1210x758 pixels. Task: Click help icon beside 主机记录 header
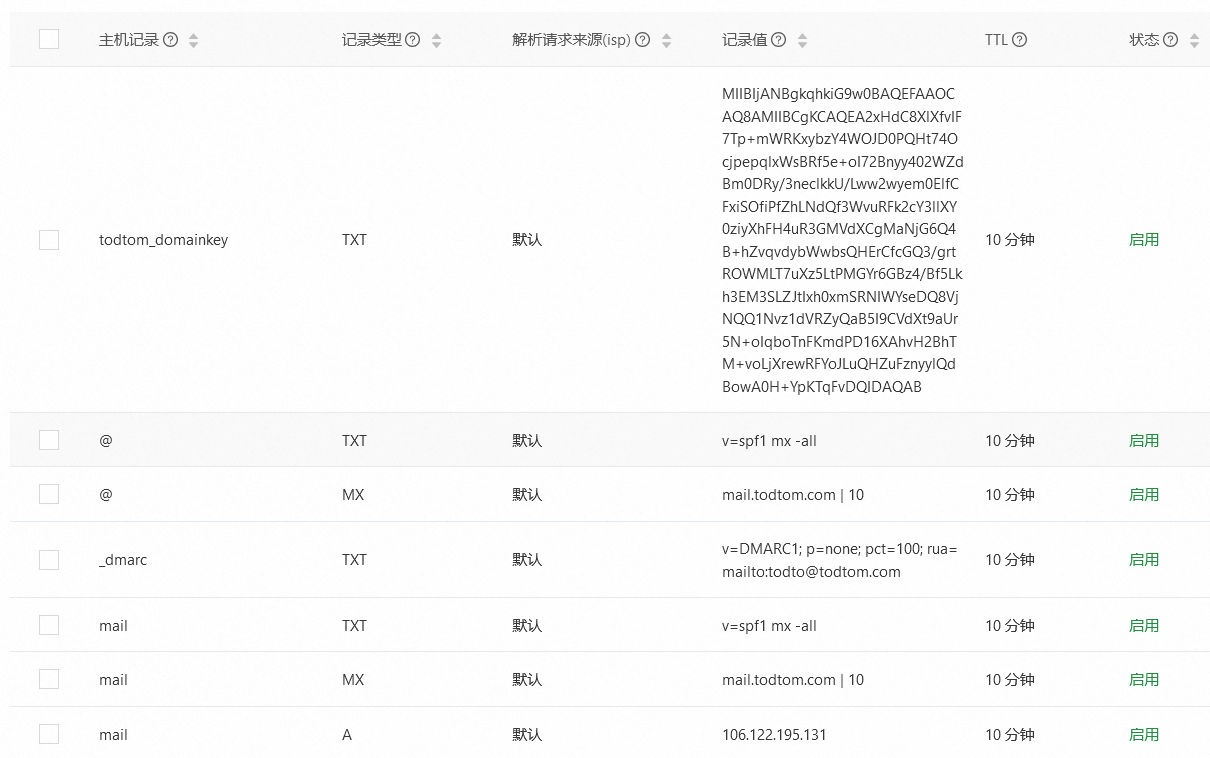(x=171, y=40)
